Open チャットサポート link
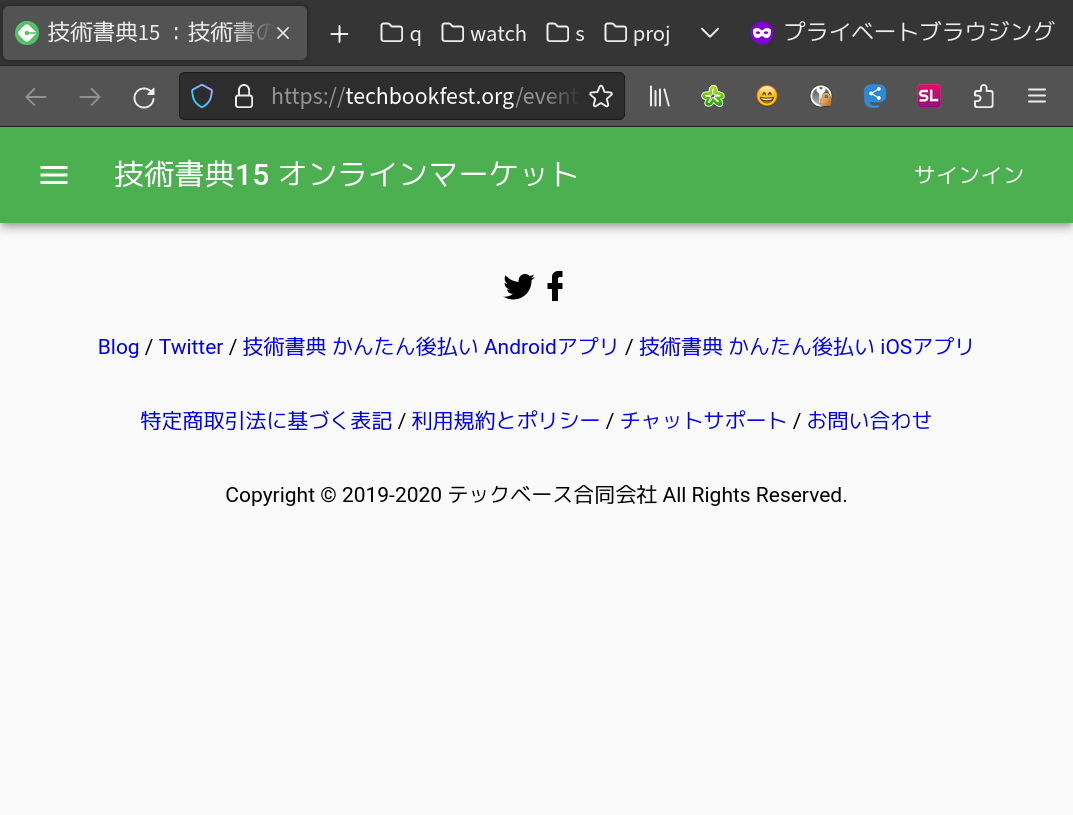 pos(703,421)
